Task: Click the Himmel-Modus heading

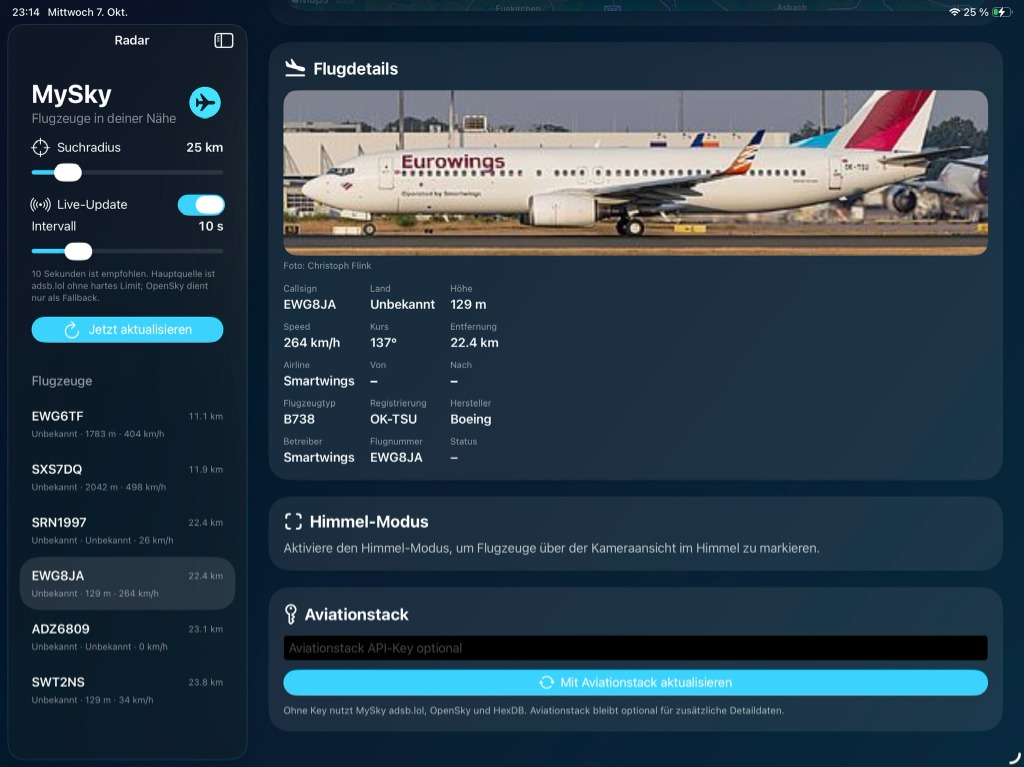Action: (x=369, y=521)
